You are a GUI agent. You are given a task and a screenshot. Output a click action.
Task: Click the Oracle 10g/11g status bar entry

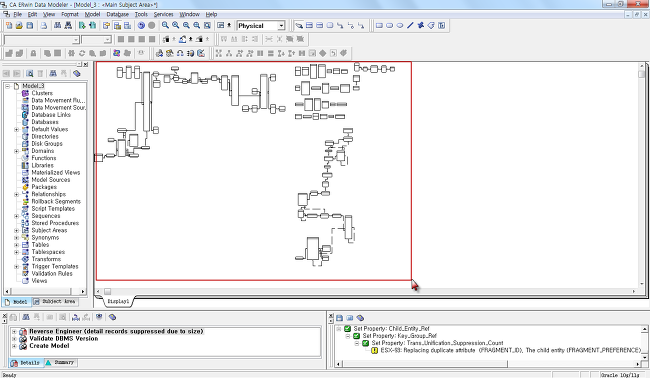620,375
